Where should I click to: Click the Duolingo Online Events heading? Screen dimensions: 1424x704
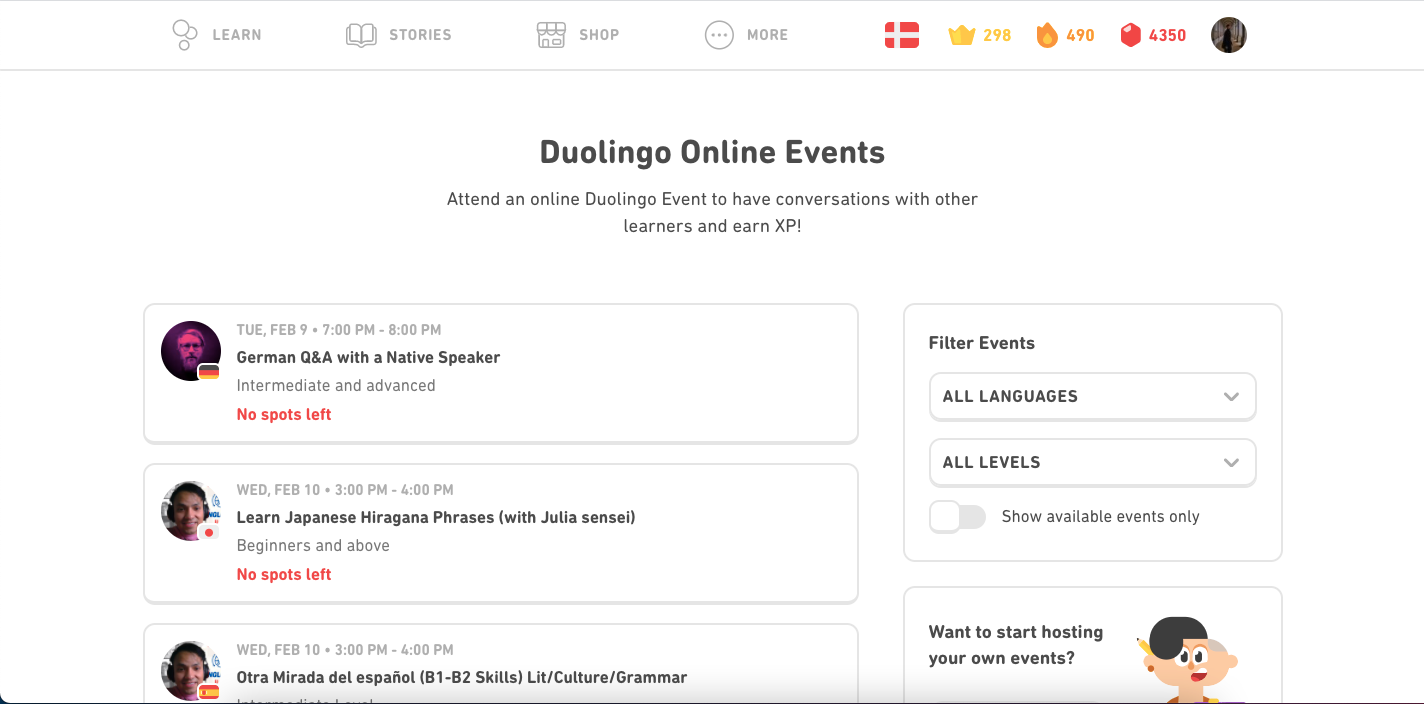pos(712,152)
